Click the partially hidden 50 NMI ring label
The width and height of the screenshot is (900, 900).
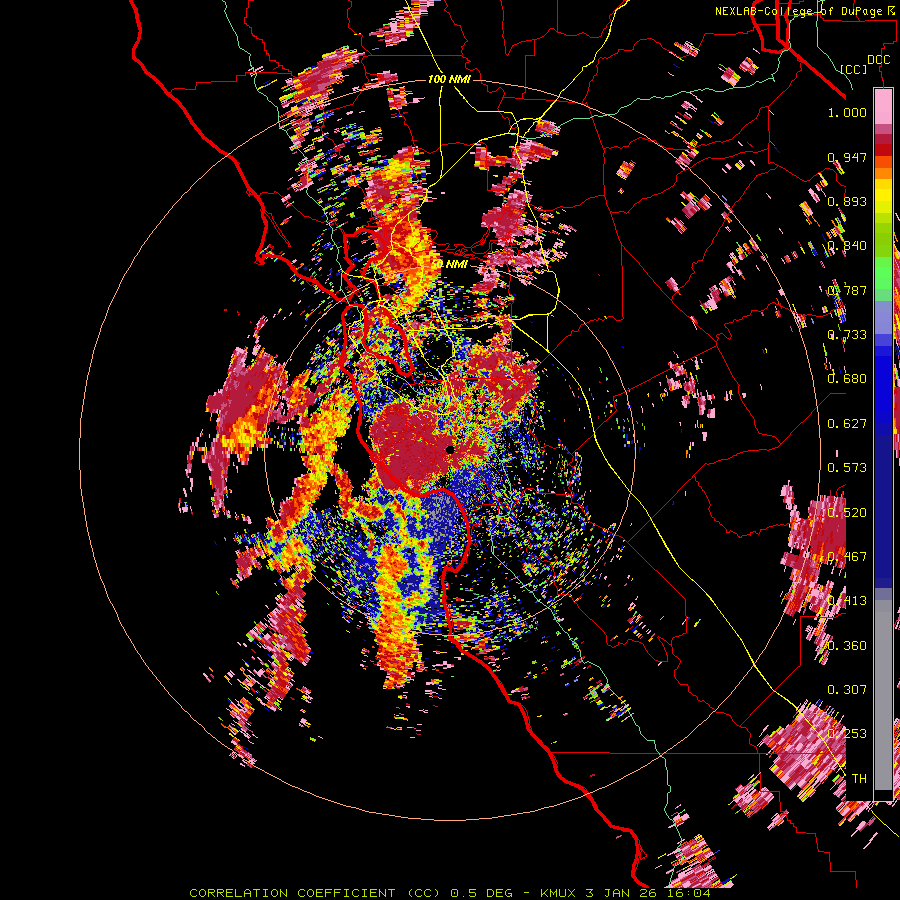pyautogui.click(x=452, y=264)
